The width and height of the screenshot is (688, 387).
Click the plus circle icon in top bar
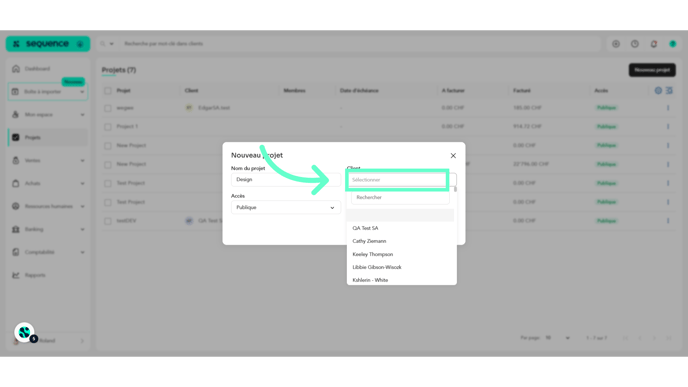click(616, 44)
